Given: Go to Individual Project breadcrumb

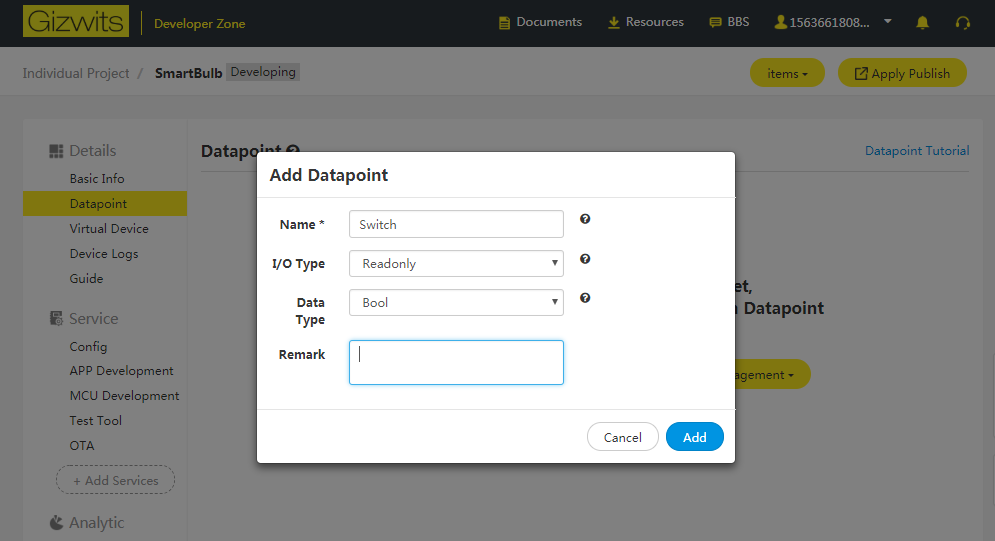Looking at the screenshot, I should [x=76, y=73].
